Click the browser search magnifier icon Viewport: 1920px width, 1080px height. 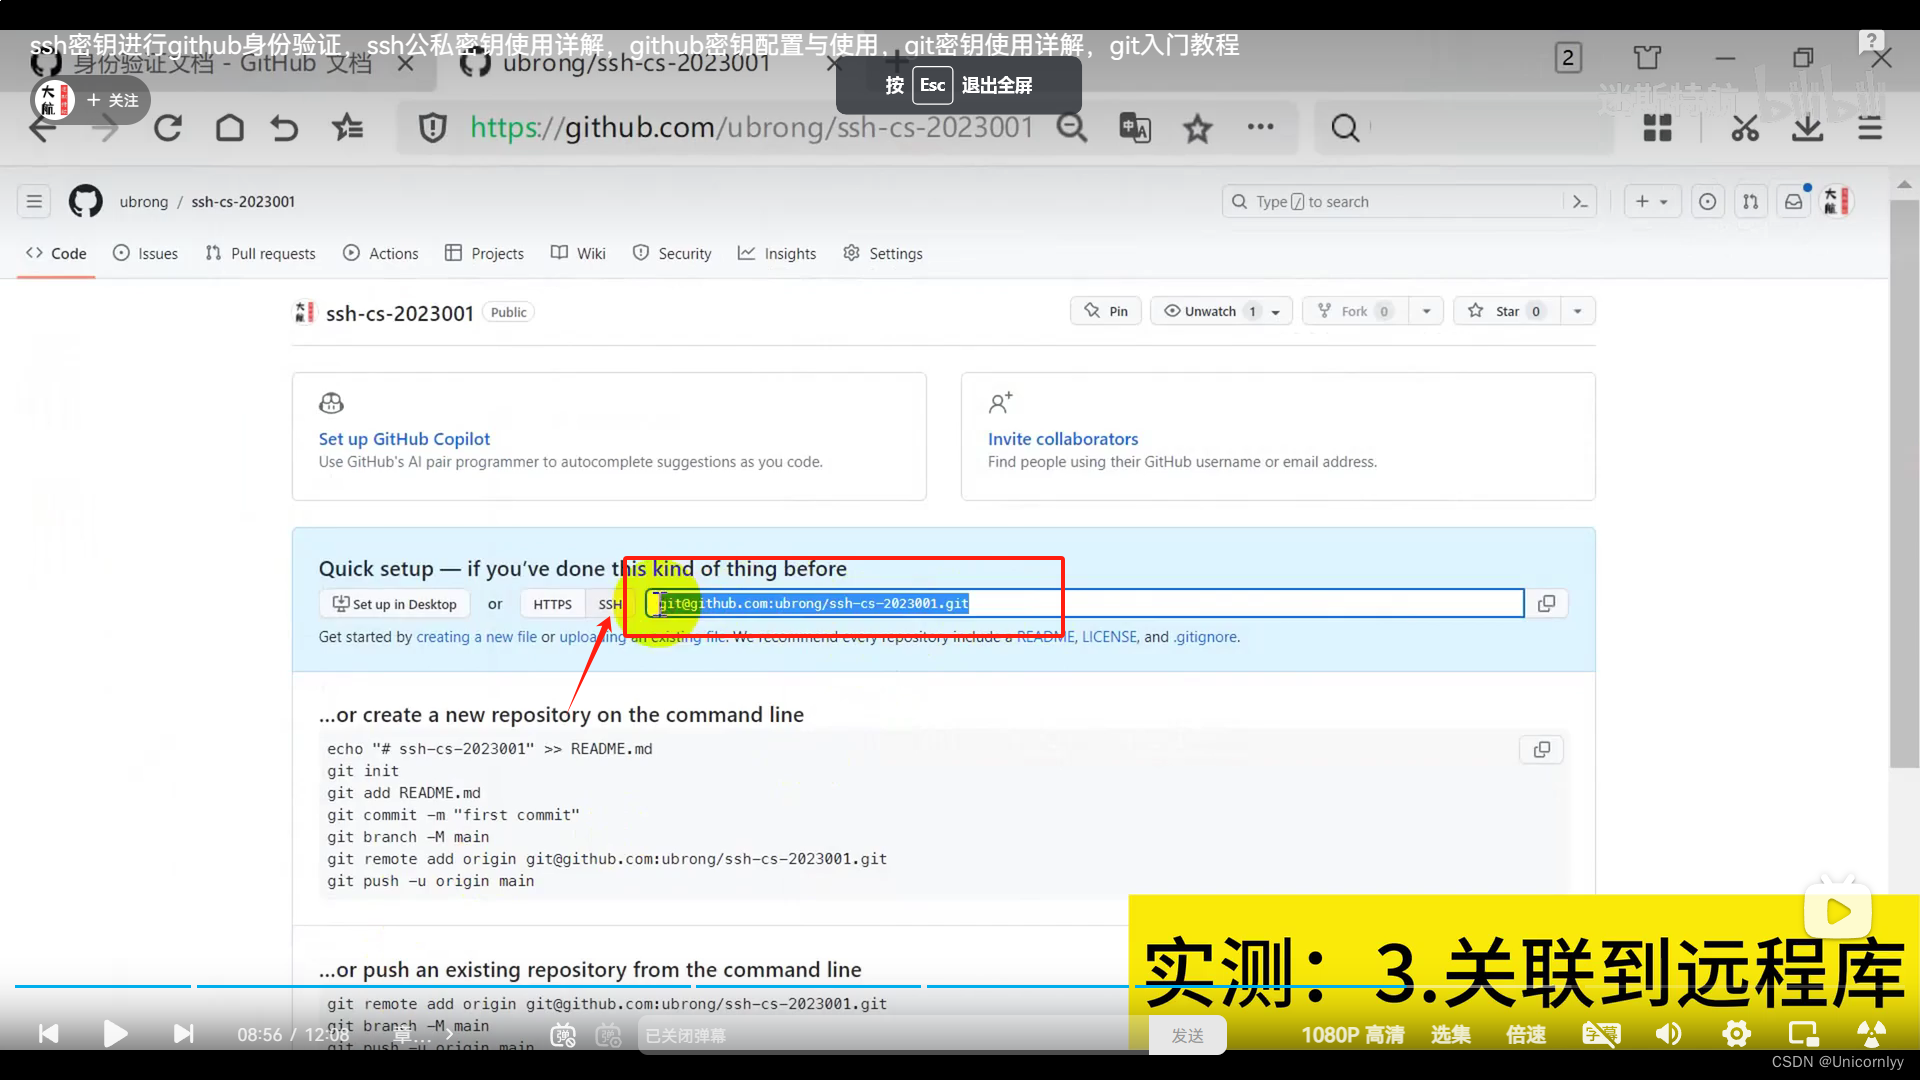tap(1345, 128)
